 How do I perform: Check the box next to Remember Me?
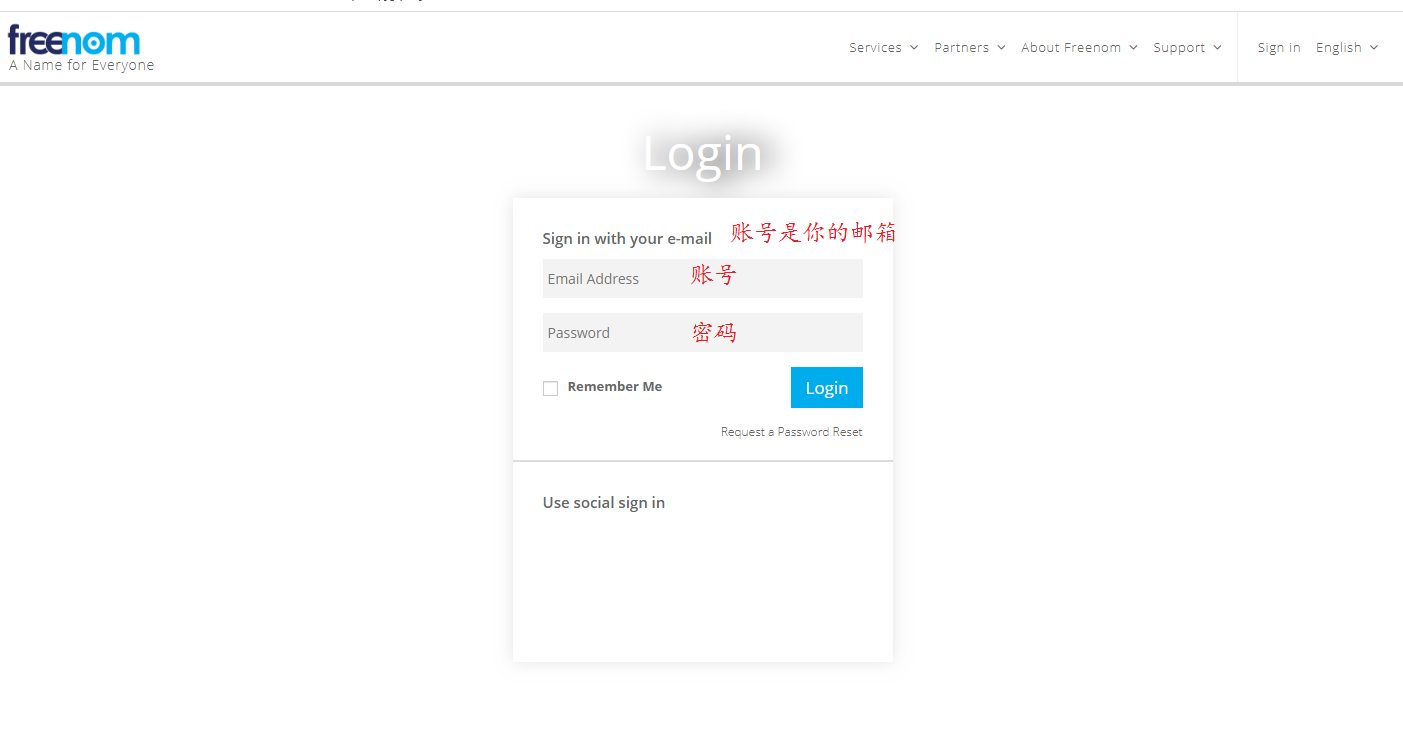tap(550, 387)
